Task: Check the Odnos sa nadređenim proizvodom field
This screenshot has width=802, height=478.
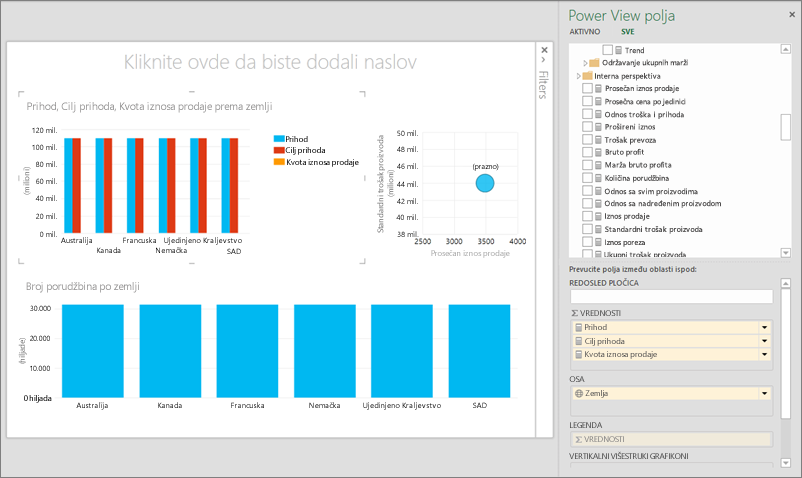Action: pyautogui.click(x=587, y=203)
